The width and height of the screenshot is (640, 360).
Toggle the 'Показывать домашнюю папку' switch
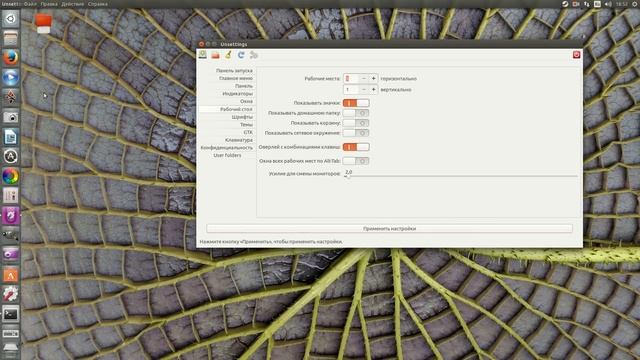[356, 113]
